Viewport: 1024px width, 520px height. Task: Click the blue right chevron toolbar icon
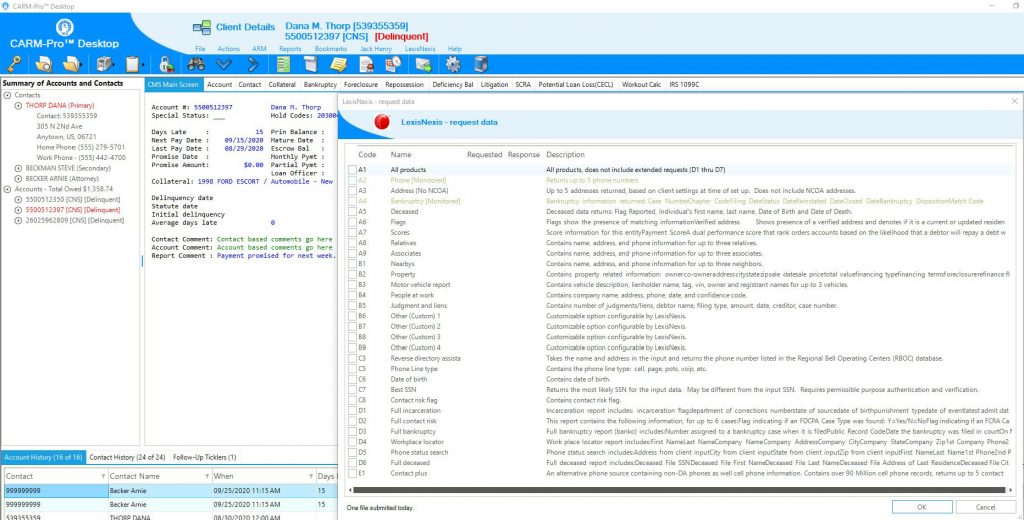(253, 64)
